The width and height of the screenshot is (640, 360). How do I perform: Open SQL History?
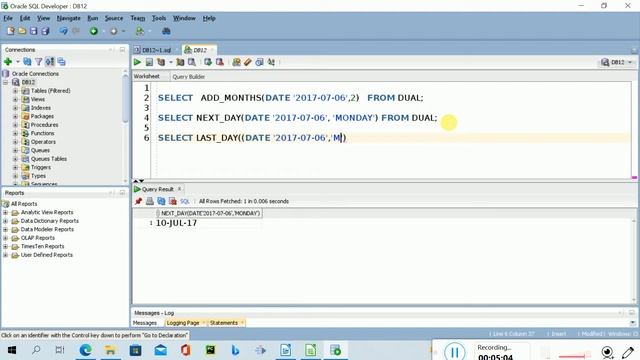259,62
